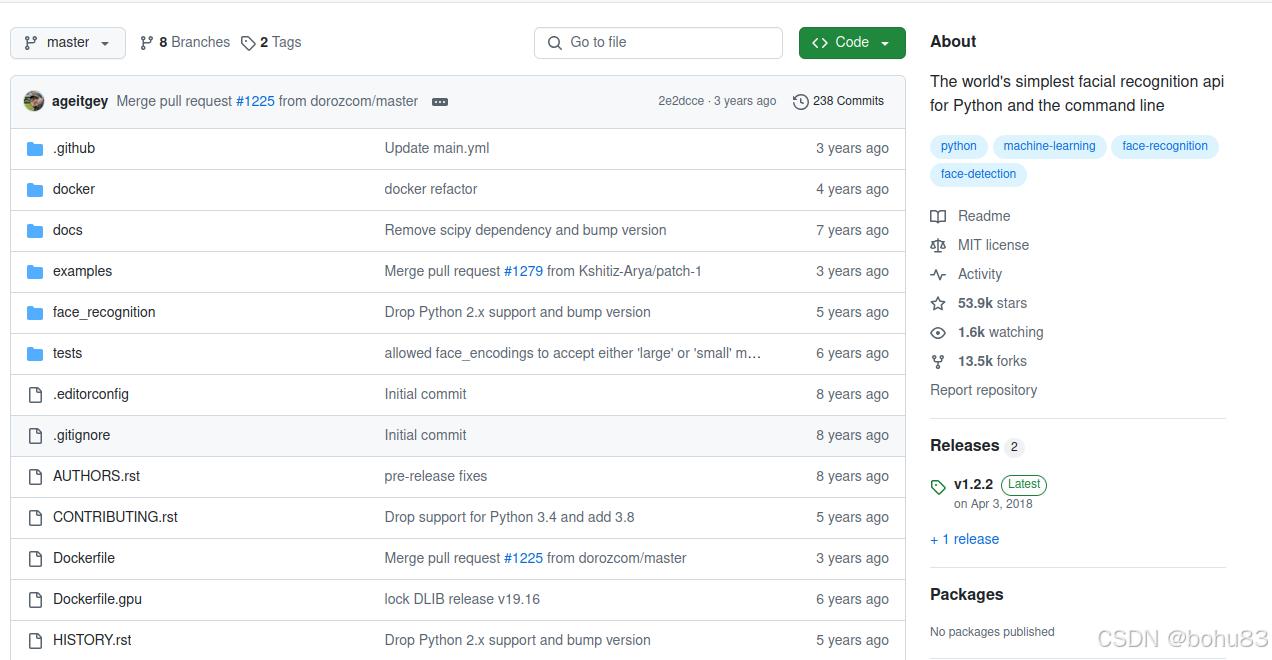Jump to Readme link

[984, 216]
